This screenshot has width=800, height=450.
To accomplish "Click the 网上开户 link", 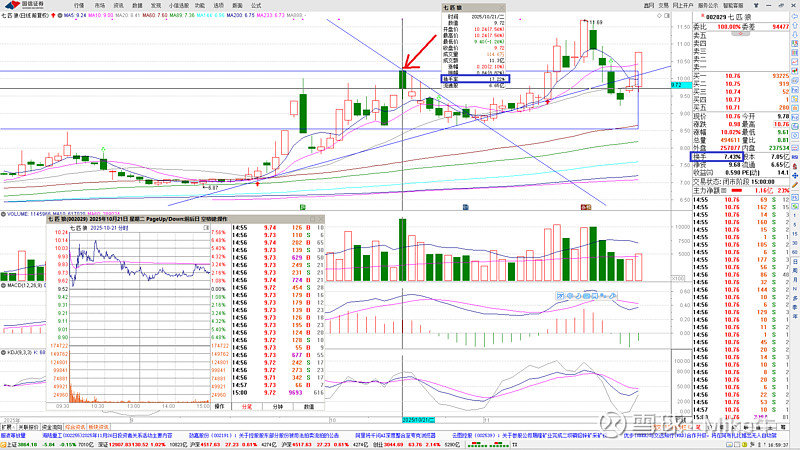I will pyautogui.click(x=683, y=5).
